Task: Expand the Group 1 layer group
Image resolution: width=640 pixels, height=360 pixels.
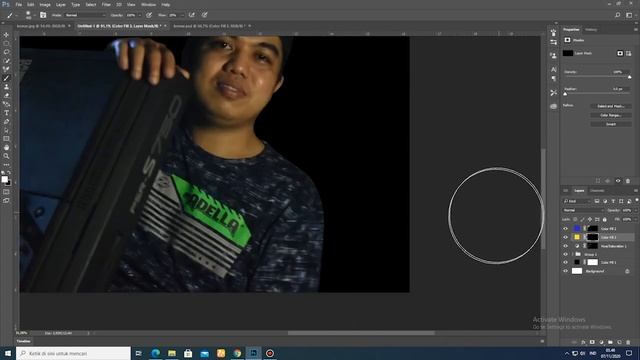Action: [x=572, y=254]
